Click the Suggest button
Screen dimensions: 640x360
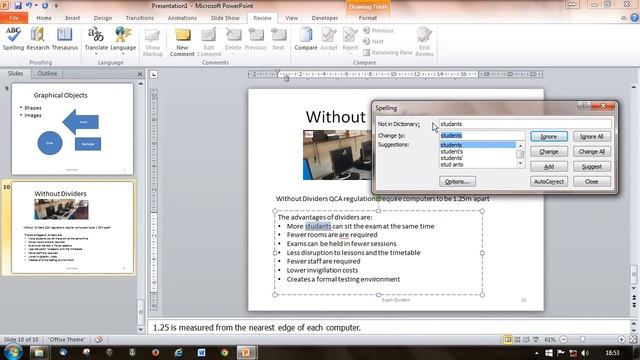click(x=592, y=167)
